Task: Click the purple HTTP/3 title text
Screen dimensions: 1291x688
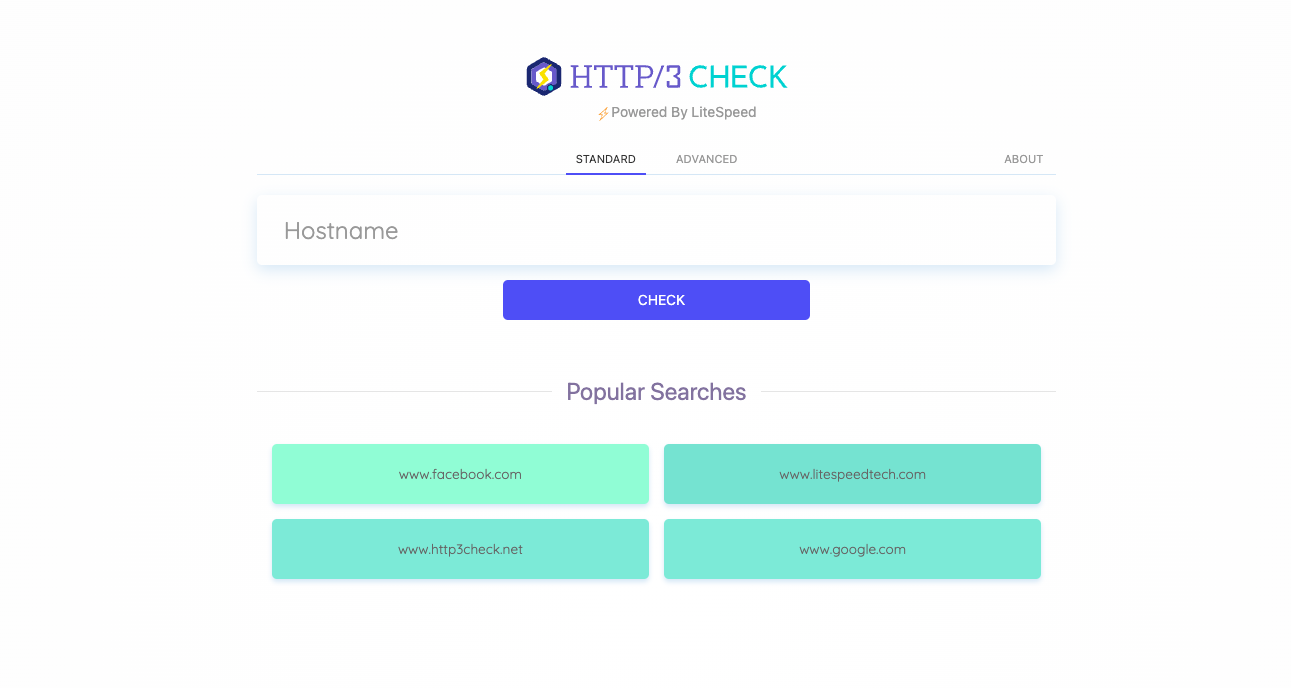Action: (x=626, y=76)
